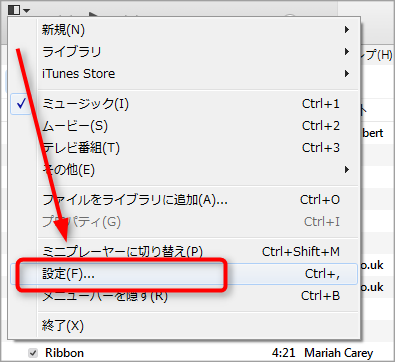395x362 pixels.
Task: Click the Ctrl+Shift+M shortcut label
Action: 301,252
